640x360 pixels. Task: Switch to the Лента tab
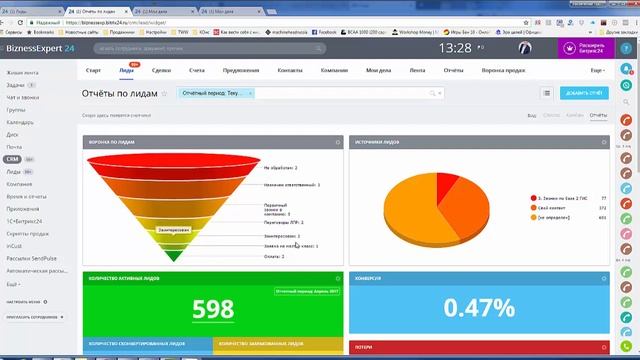click(417, 71)
